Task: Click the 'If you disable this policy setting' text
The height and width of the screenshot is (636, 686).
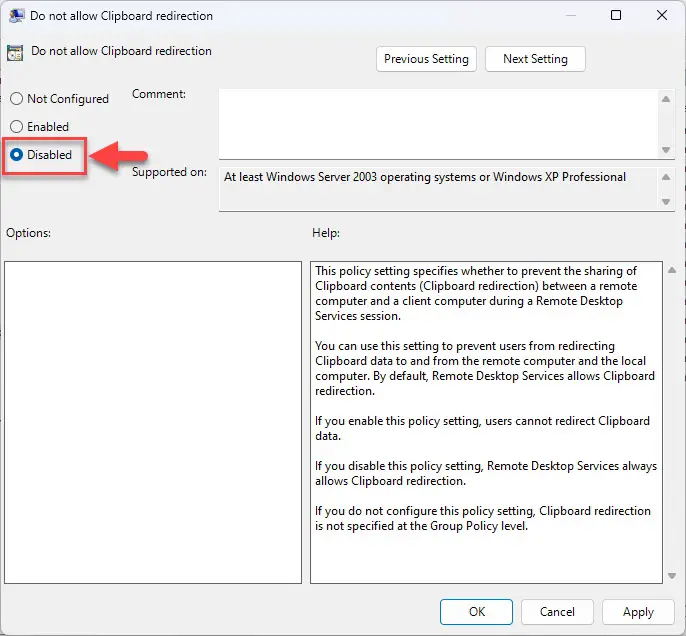Action: (x=486, y=473)
